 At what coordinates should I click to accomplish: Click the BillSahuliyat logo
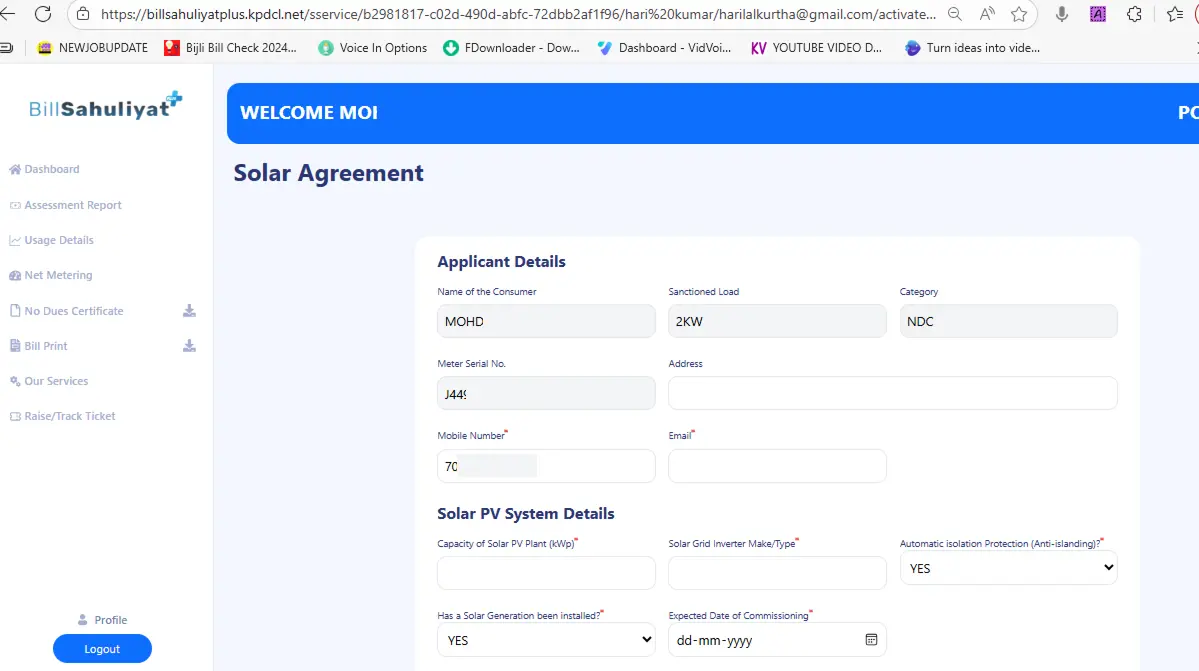tap(106, 106)
